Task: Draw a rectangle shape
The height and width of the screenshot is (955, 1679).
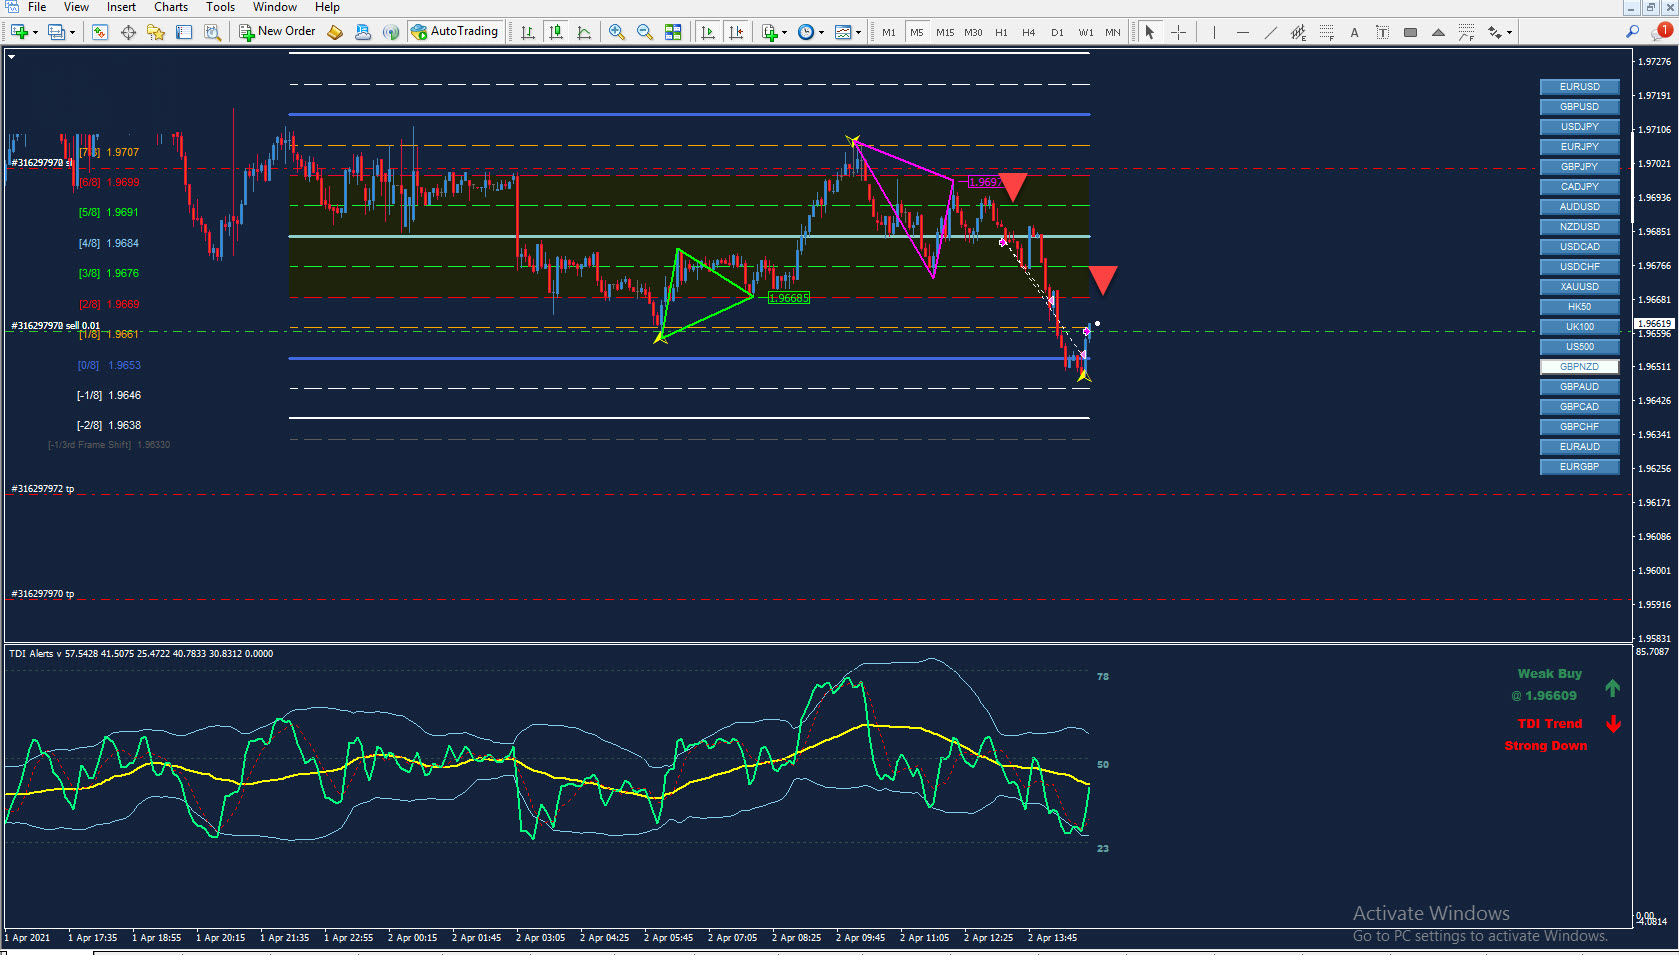Action: pos(1410,32)
